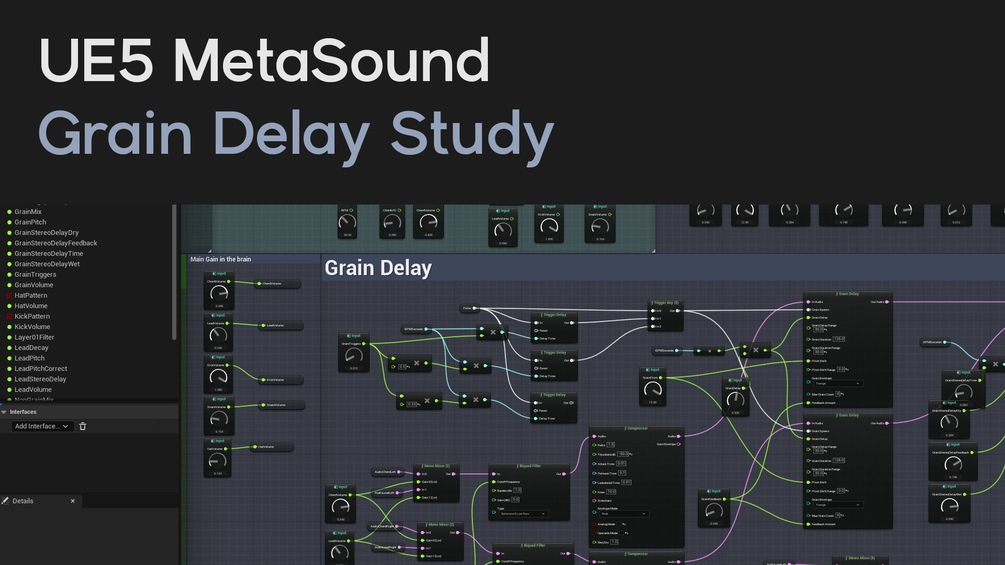Select the upper Grain Delay node header
1005x565 pixels.
click(x=847, y=294)
